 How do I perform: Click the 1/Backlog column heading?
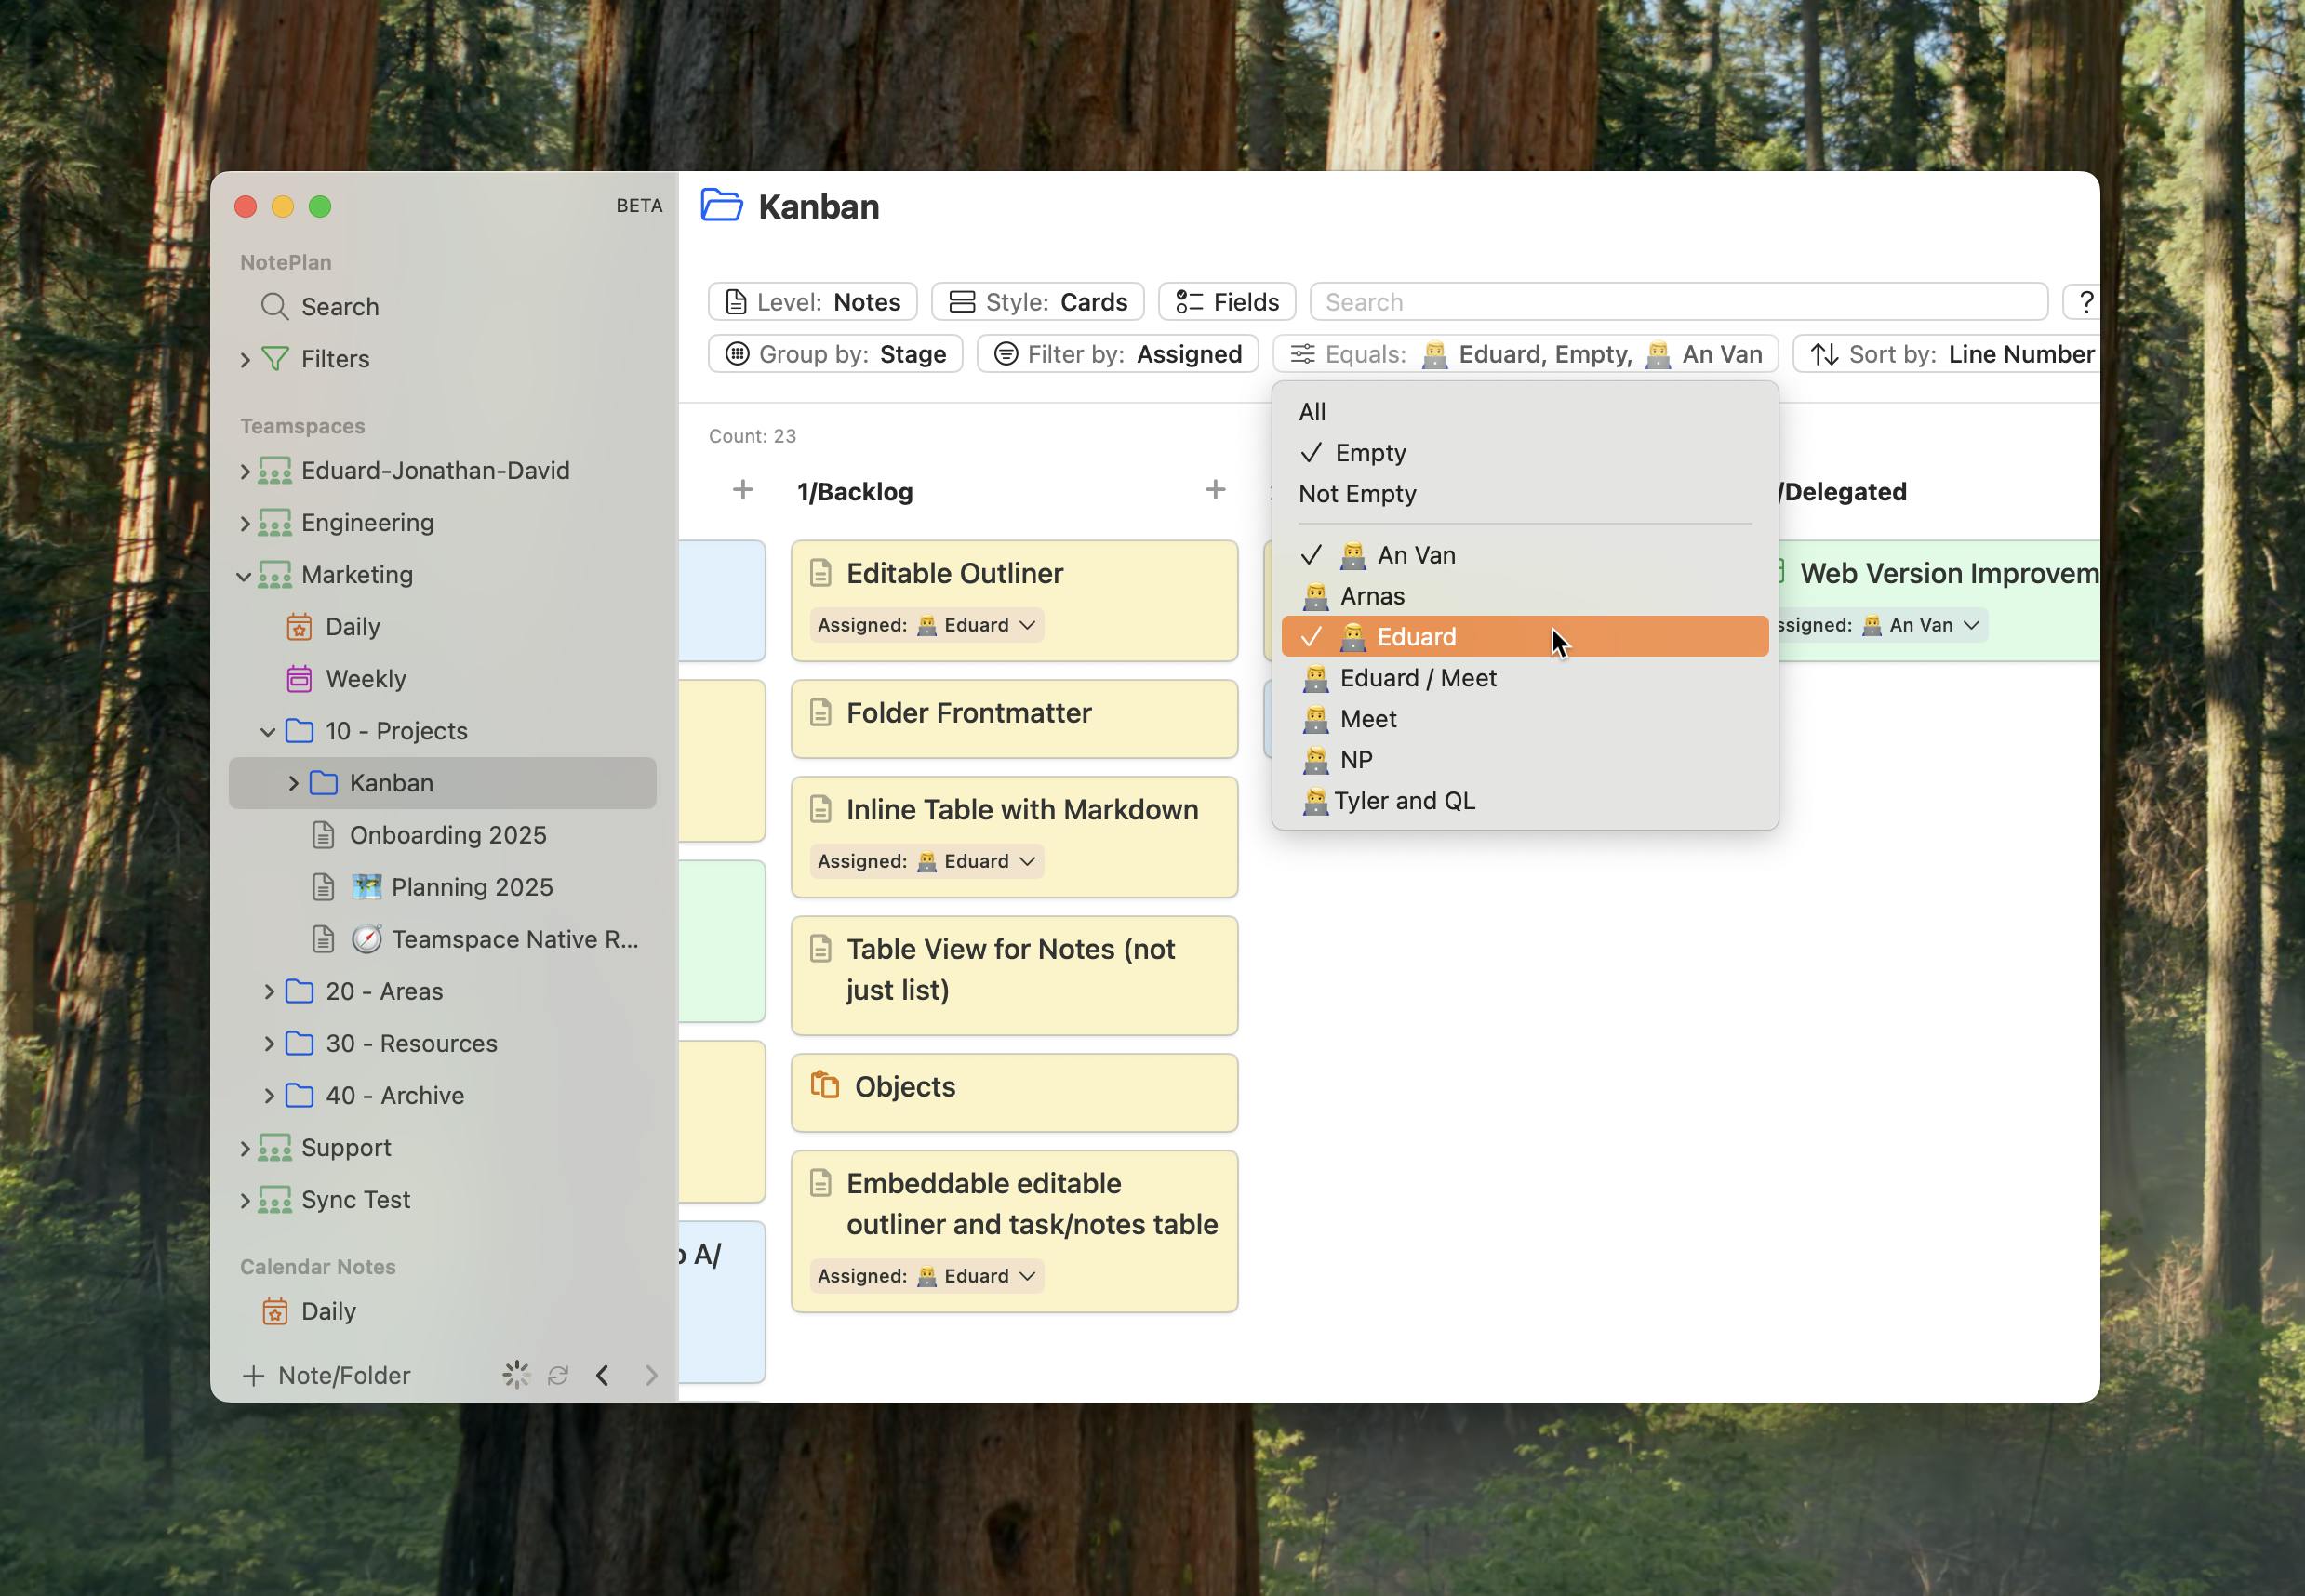tap(854, 491)
